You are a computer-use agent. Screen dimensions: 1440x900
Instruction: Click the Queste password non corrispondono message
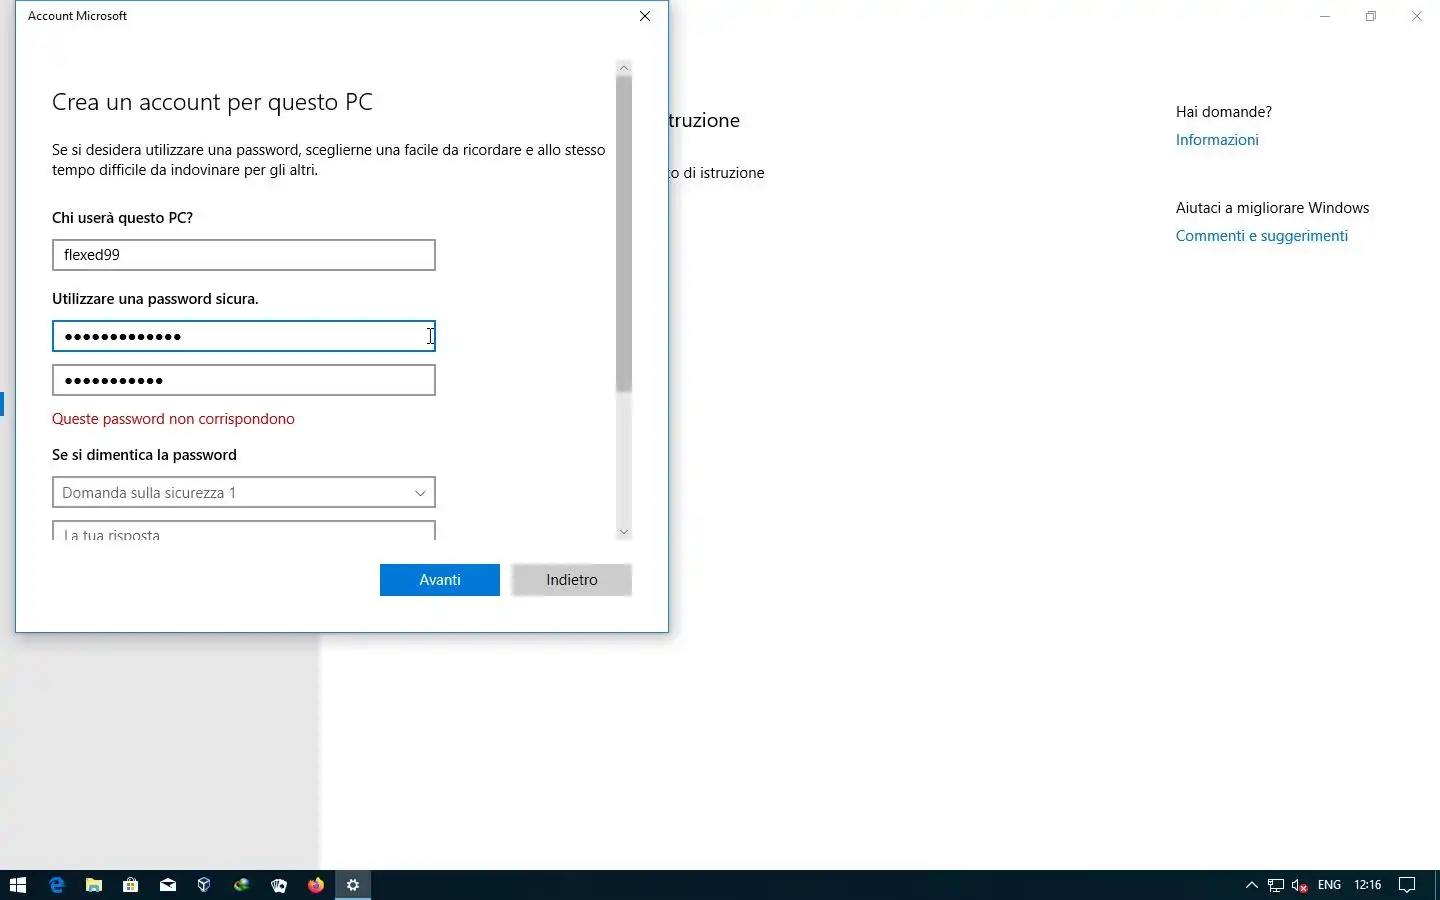point(173,419)
